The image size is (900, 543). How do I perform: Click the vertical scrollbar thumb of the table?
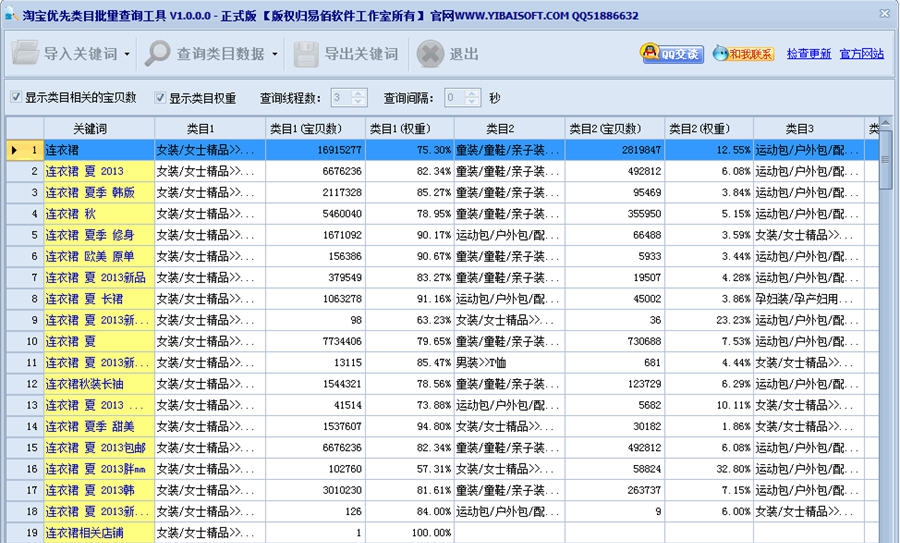[x=886, y=160]
